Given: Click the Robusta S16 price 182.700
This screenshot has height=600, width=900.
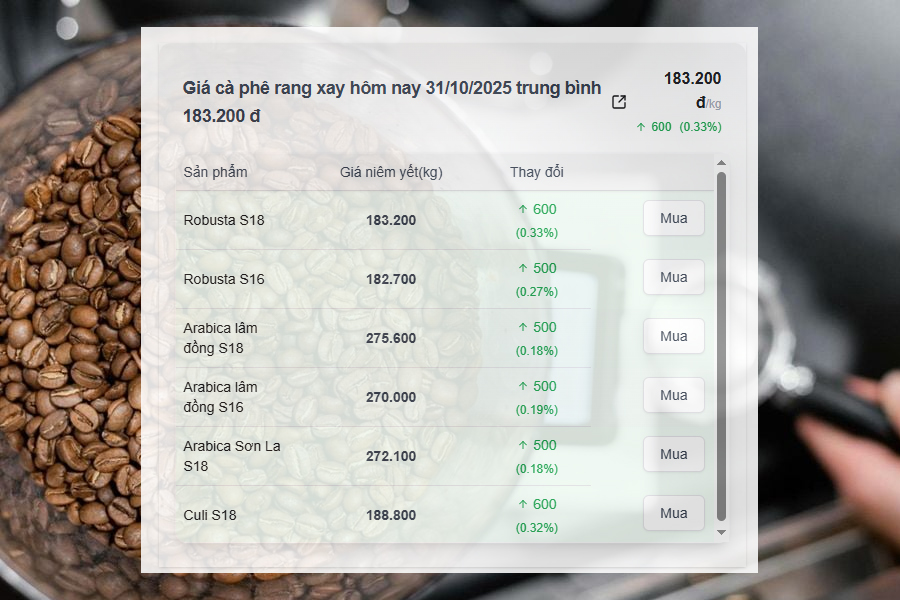Looking at the screenshot, I should click(391, 280).
